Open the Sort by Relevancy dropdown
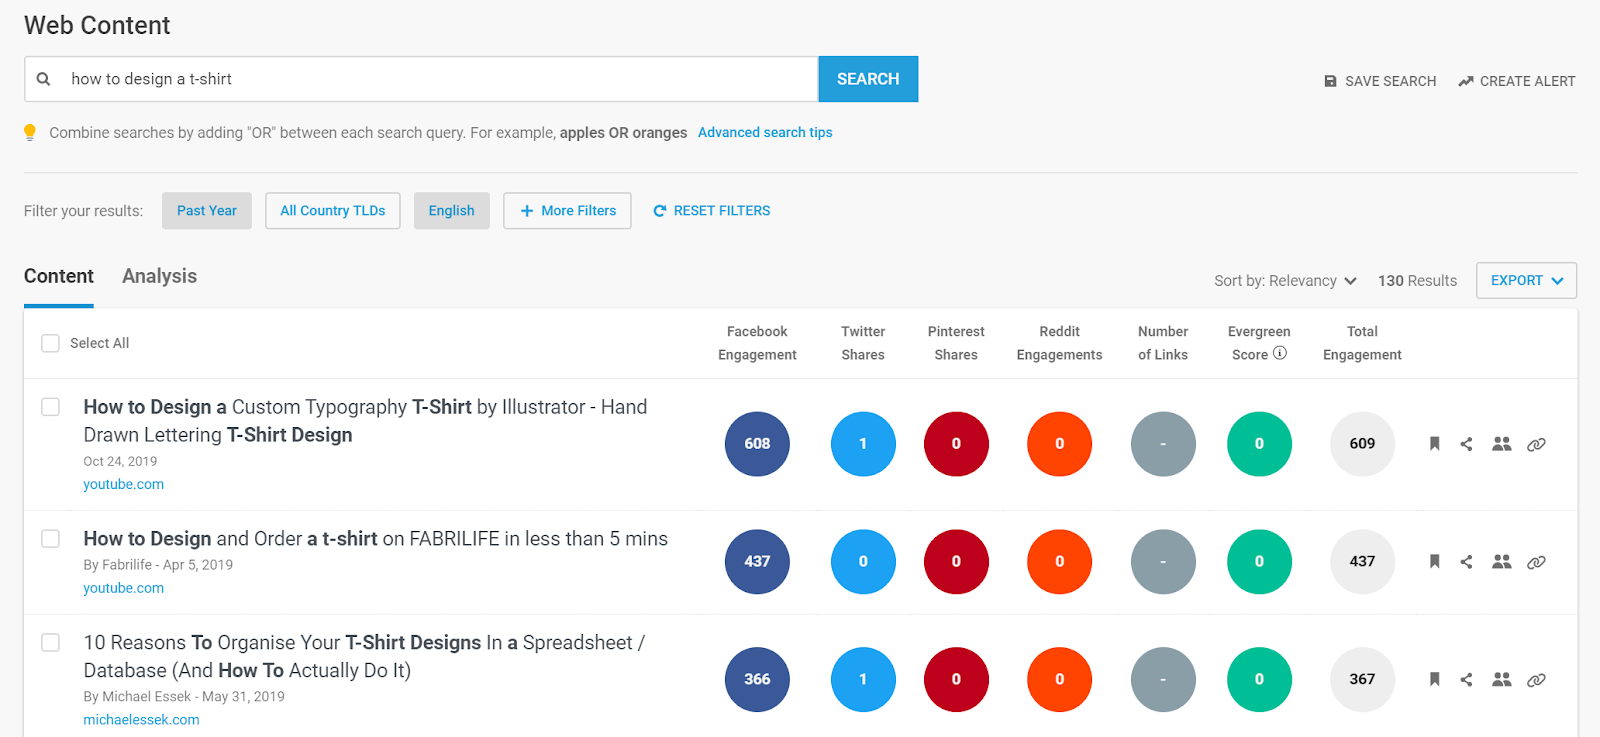The image size is (1600, 737). pos(1285,281)
